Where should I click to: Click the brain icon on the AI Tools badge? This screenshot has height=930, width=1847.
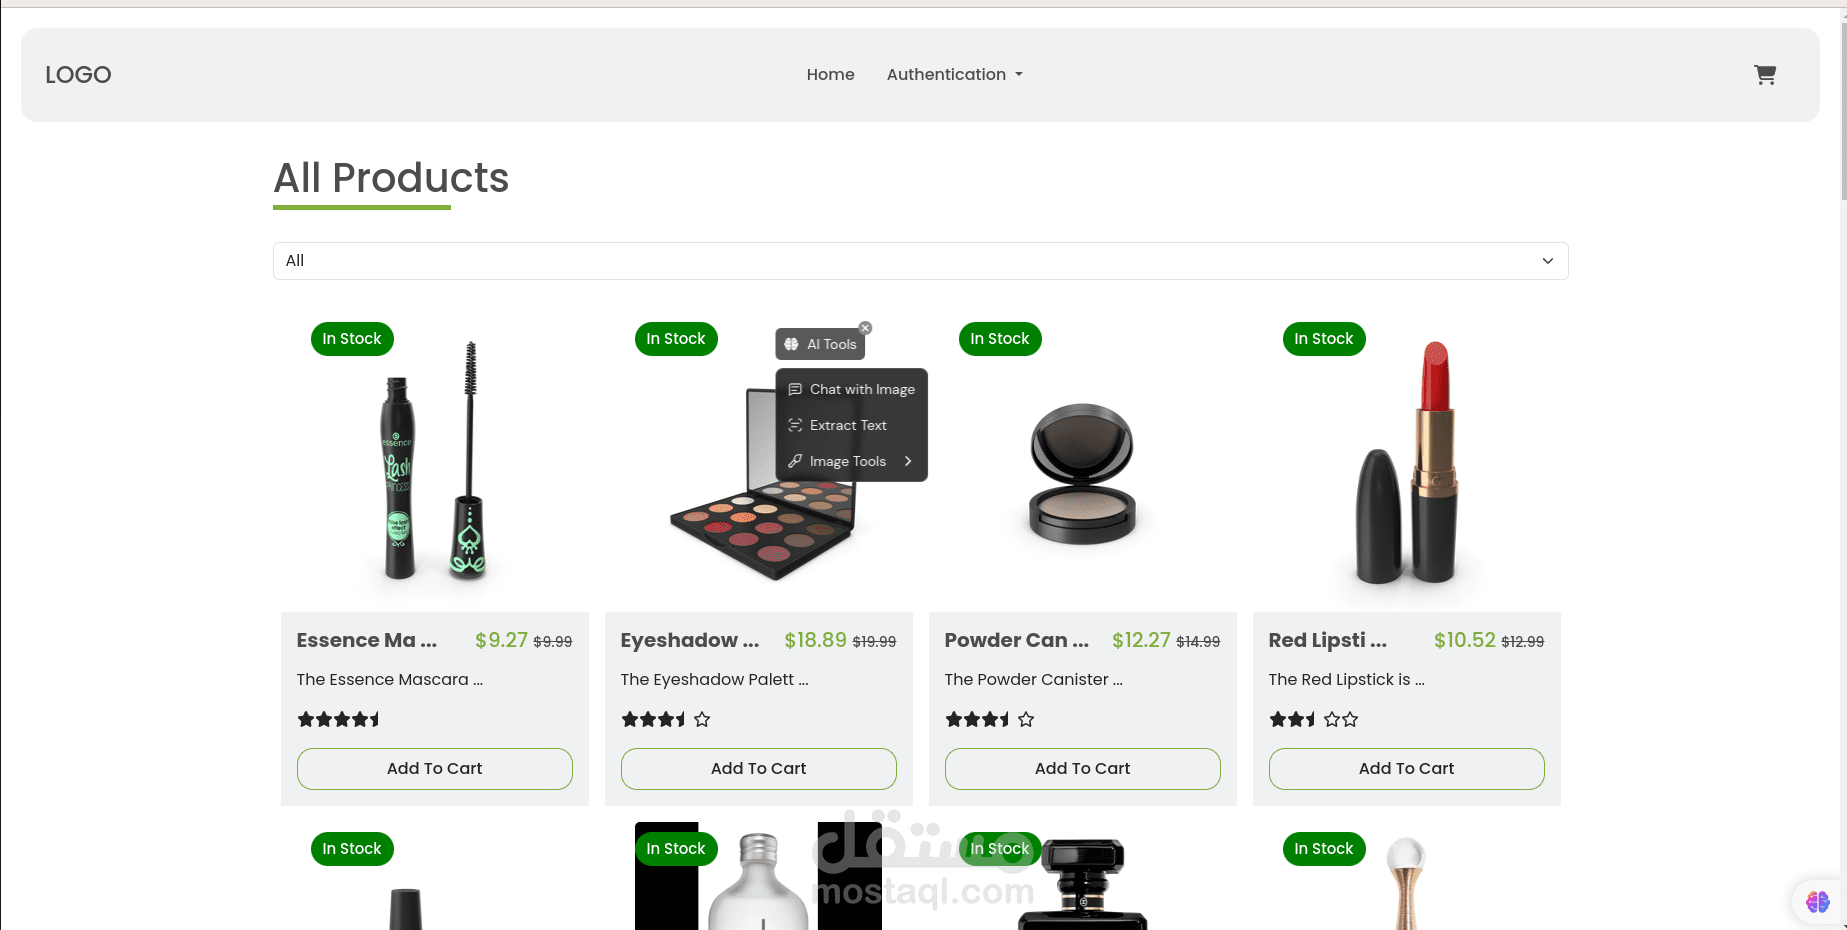pos(791,343)
